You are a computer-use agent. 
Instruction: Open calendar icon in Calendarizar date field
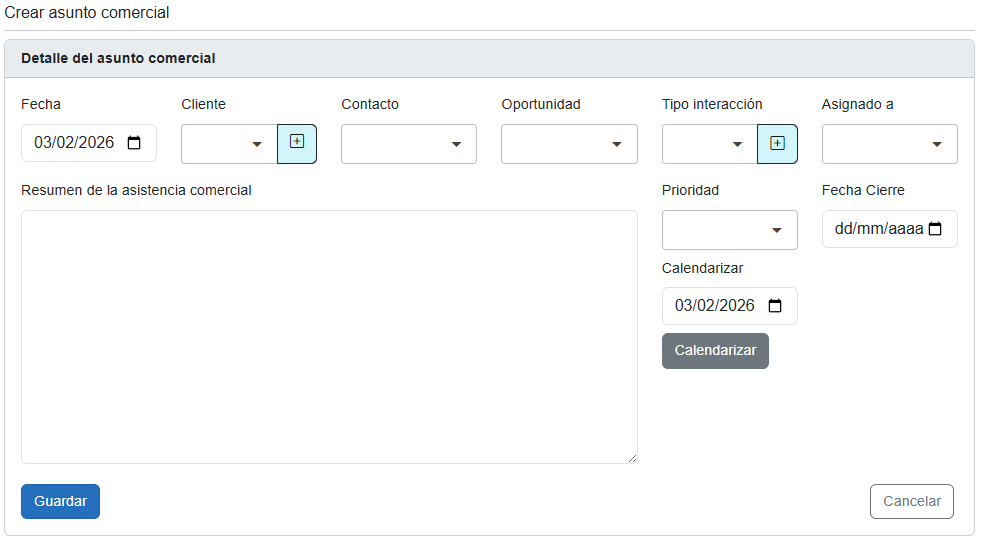tap(775, 306)
